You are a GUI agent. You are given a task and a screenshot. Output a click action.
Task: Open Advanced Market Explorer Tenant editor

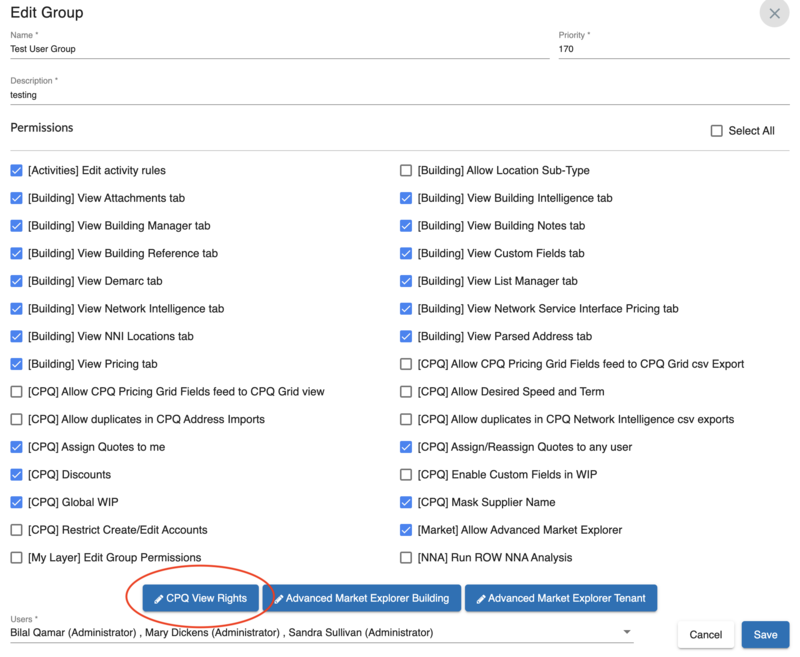[561, 598]
